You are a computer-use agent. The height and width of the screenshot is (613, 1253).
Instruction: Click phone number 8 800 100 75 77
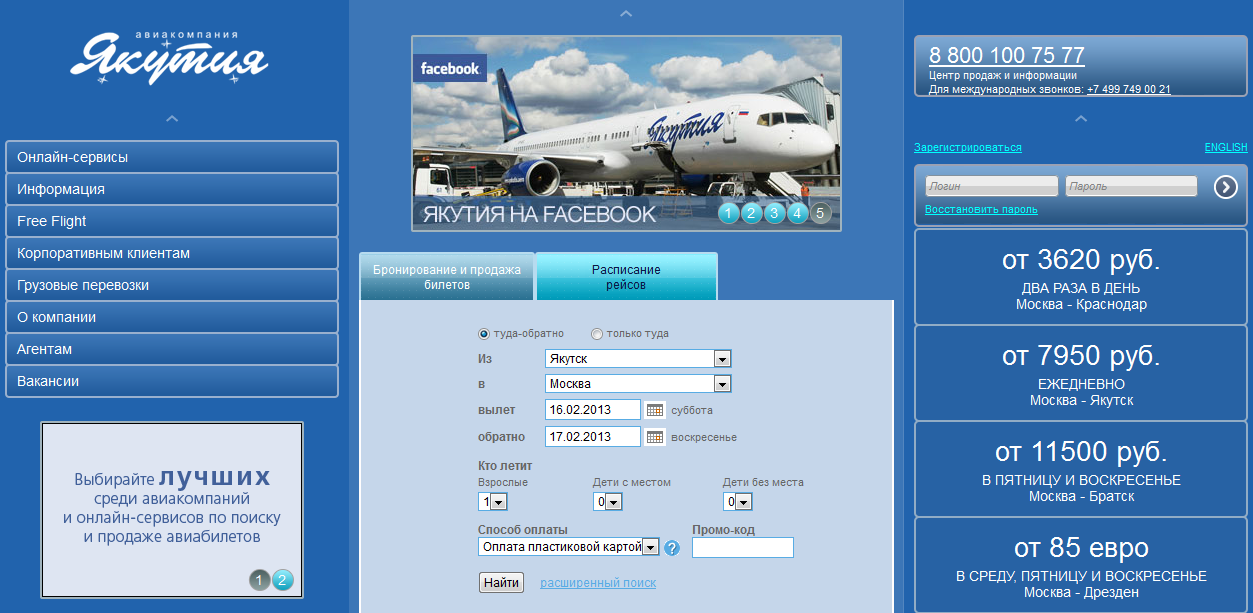point(1007,55)
